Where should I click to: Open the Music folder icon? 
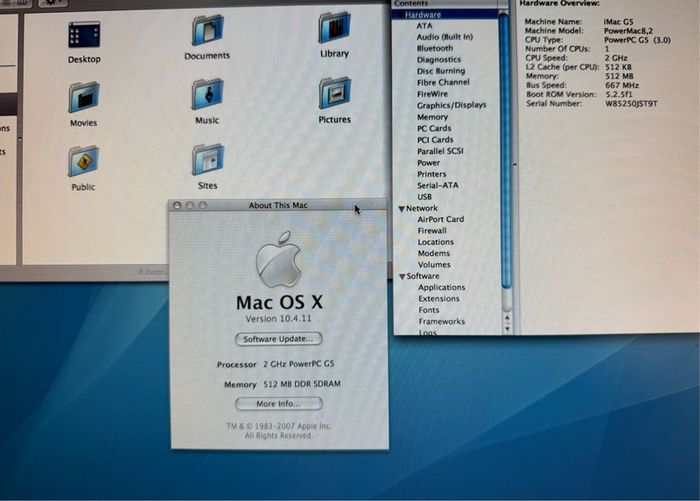pyautogui.click(x=208, y=94)
